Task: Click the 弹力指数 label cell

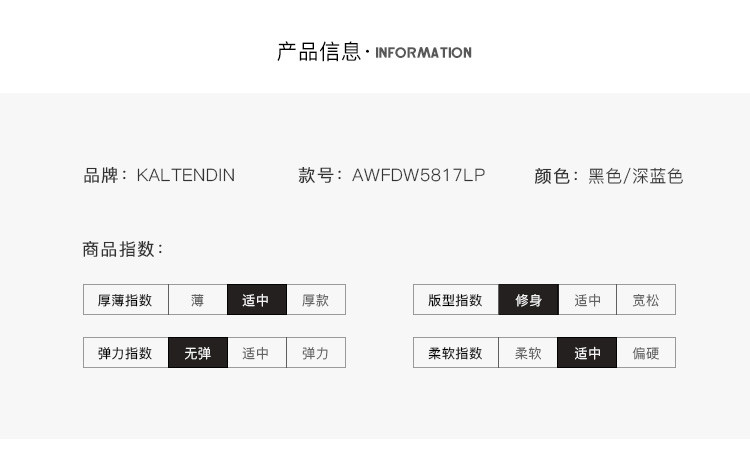Action: click(126, 353)
